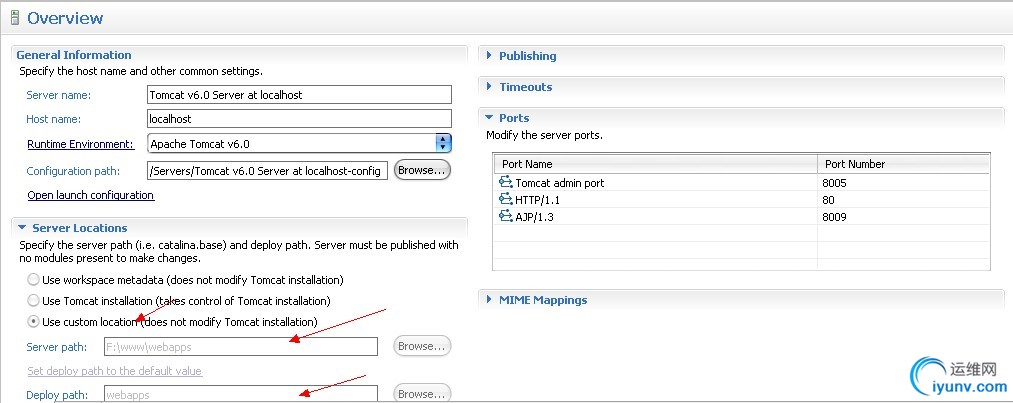The height and width of the screenshot is (403, 1013).
Task: Click Browse button next to Server path
Action: click(422, 346)
